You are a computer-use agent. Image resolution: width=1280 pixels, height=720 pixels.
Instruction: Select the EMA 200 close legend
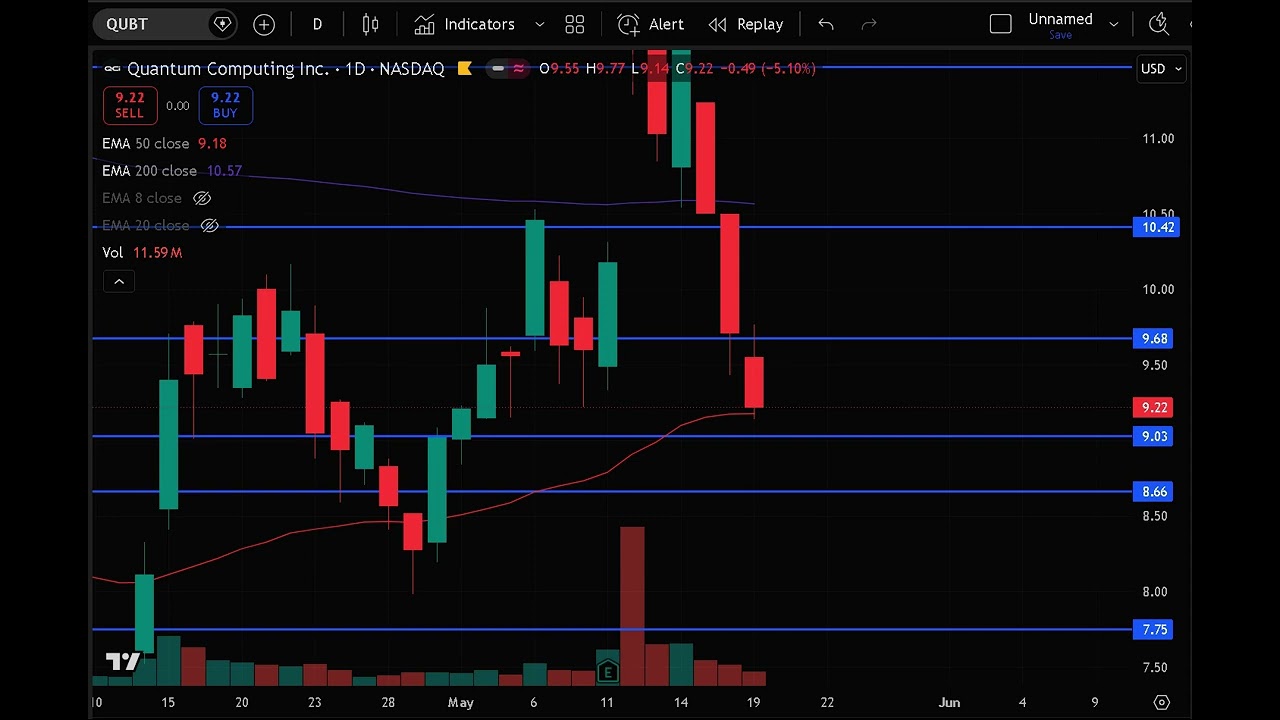point(149,171)
